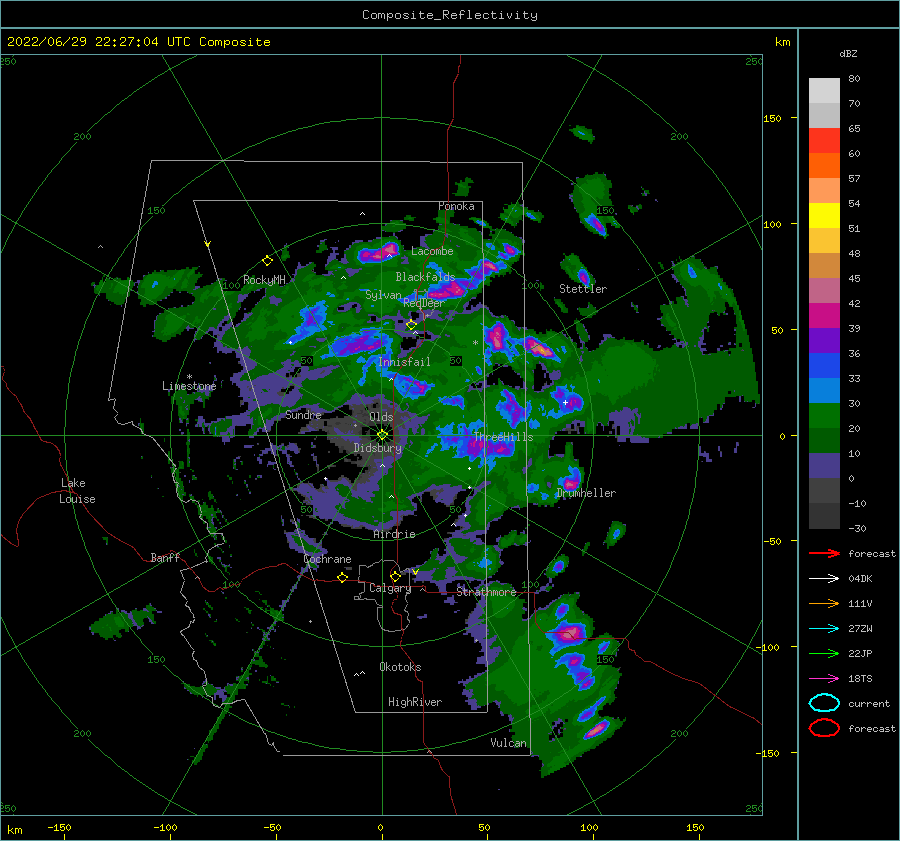Select the yellow radar-site diamond near Olds

pos(382,435)
